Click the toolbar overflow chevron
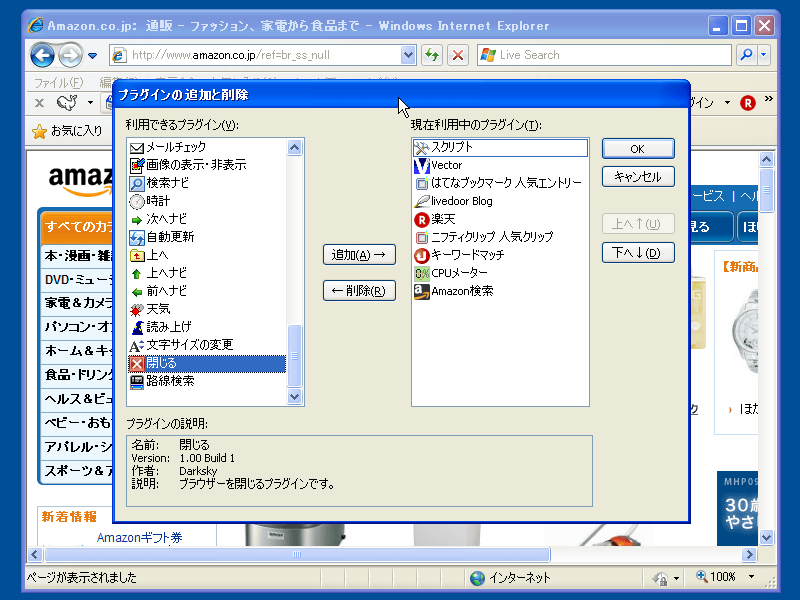The height and width of the screenshot is (600, 800). pyautogui.click(x=768, y=98)
